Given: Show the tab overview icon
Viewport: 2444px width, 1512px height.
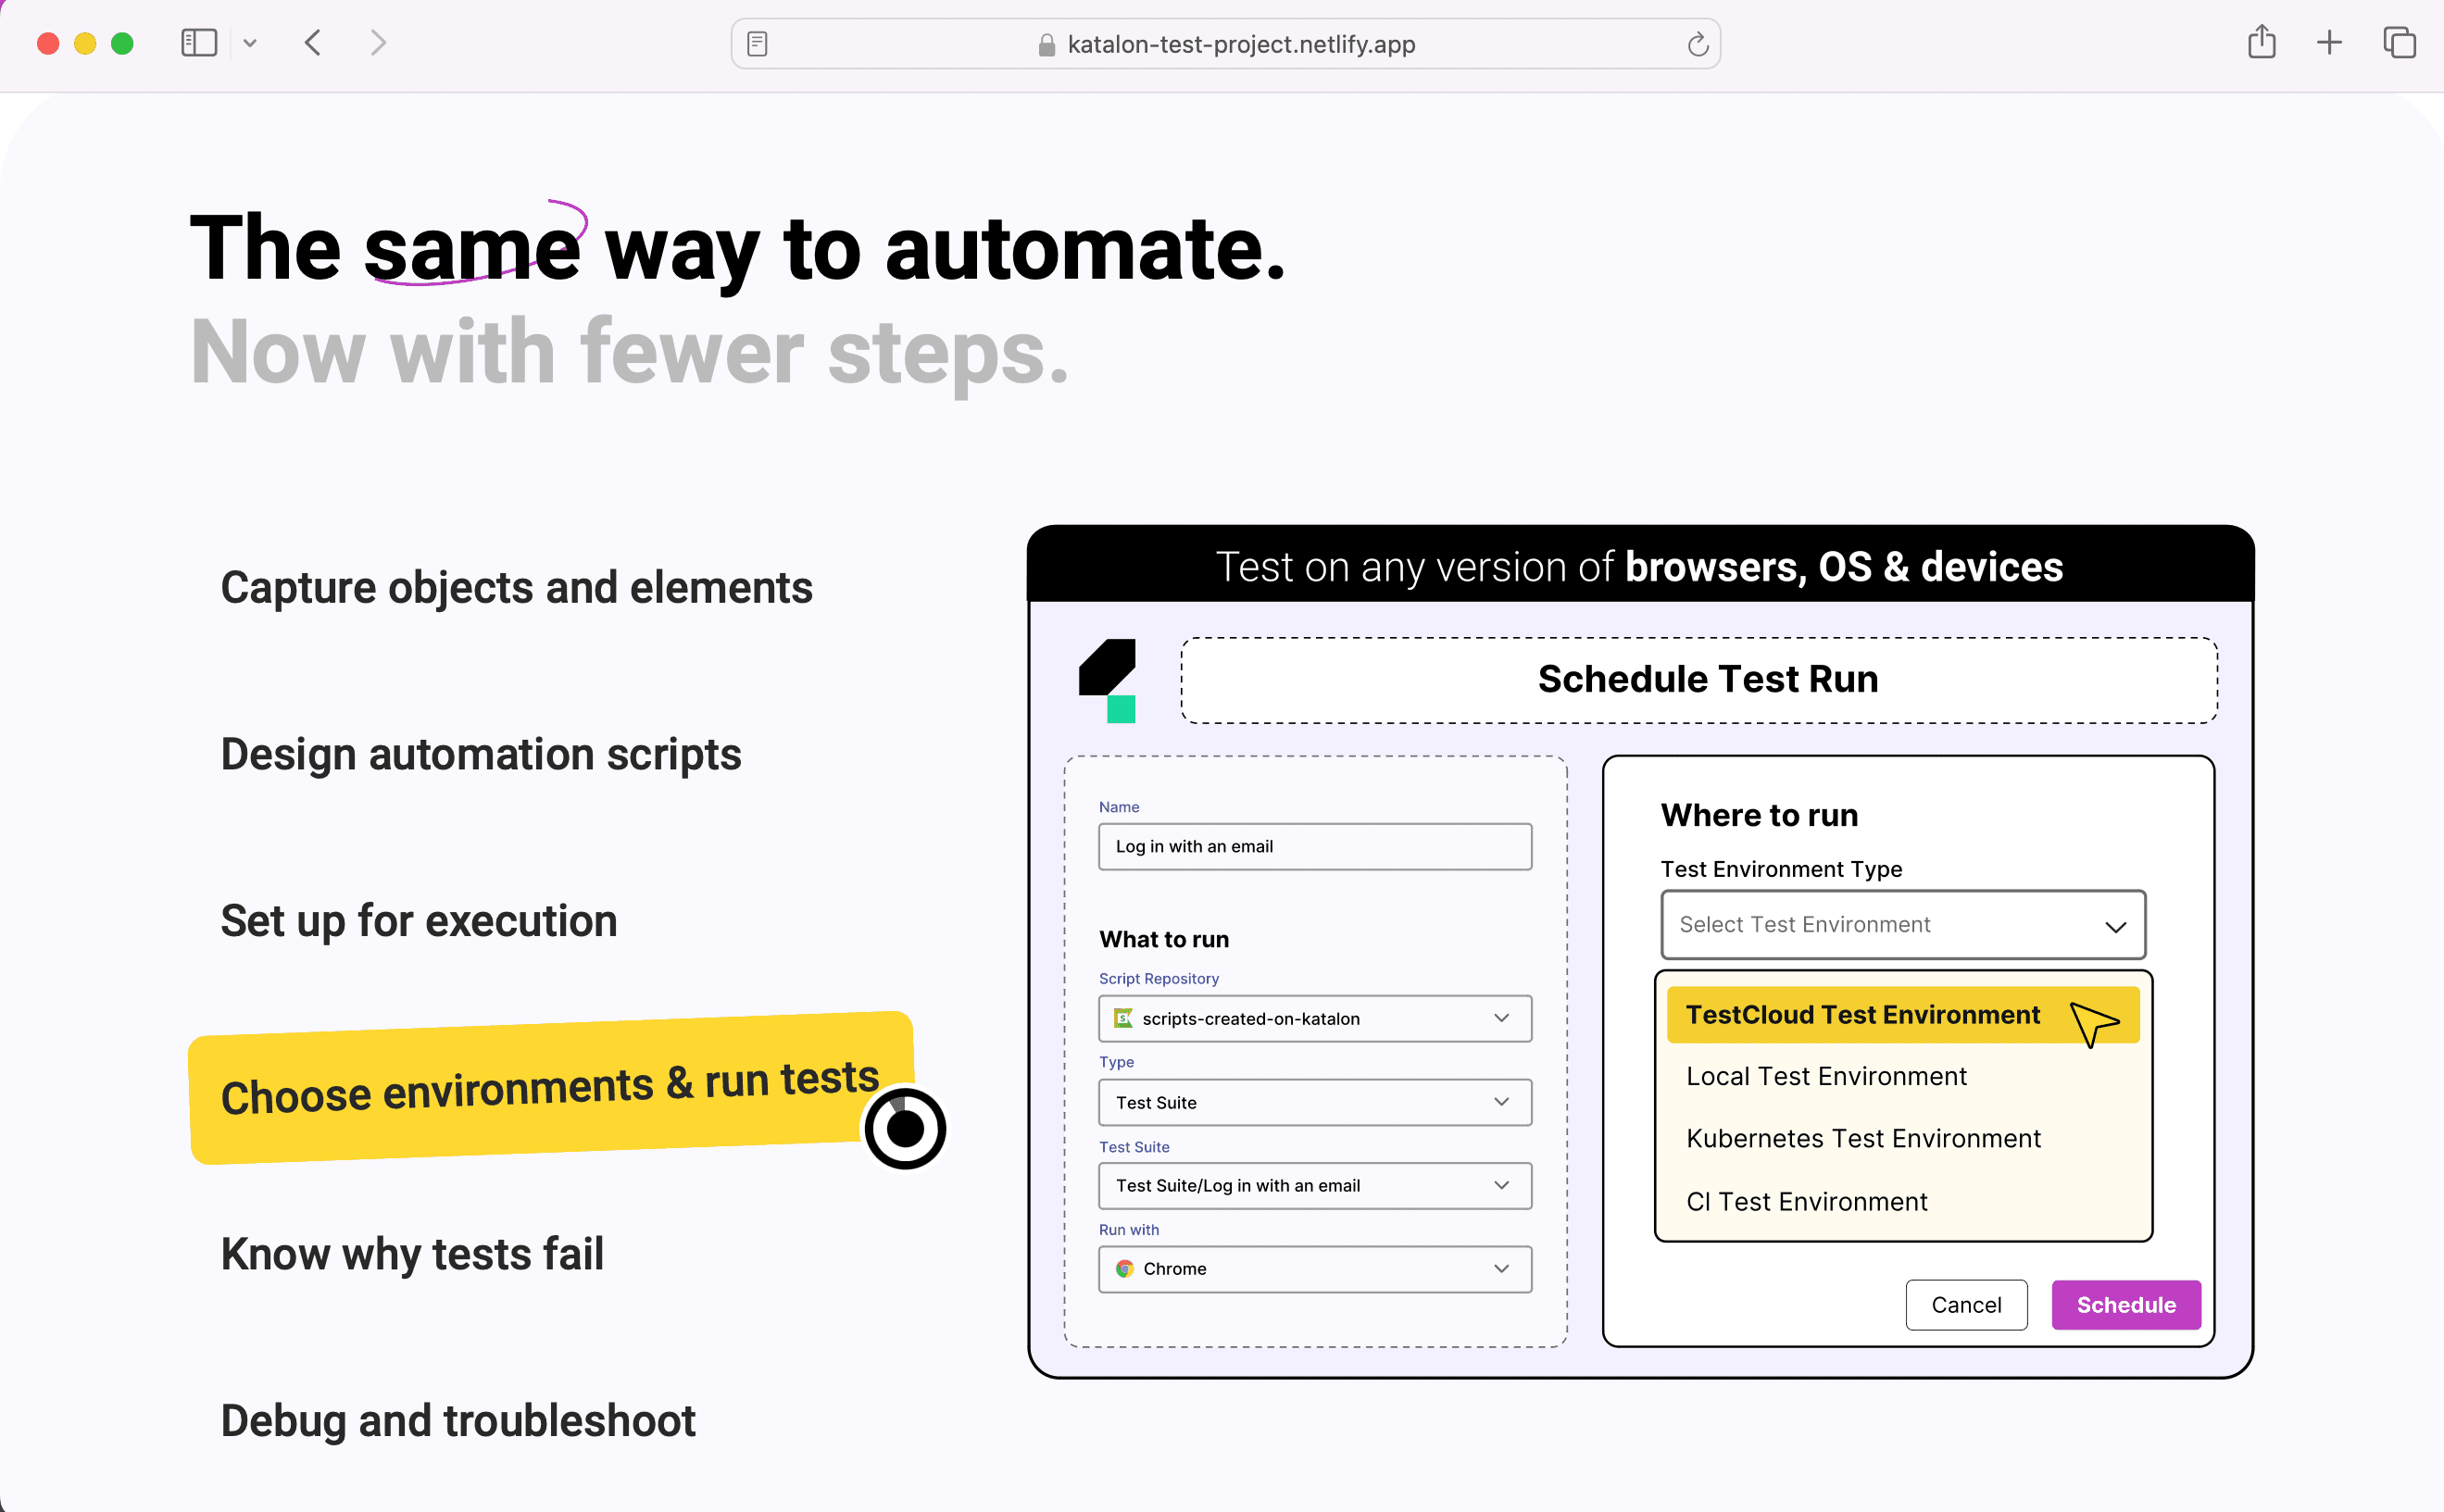Looking at the screenshot, I should (x=2399, y=43).
